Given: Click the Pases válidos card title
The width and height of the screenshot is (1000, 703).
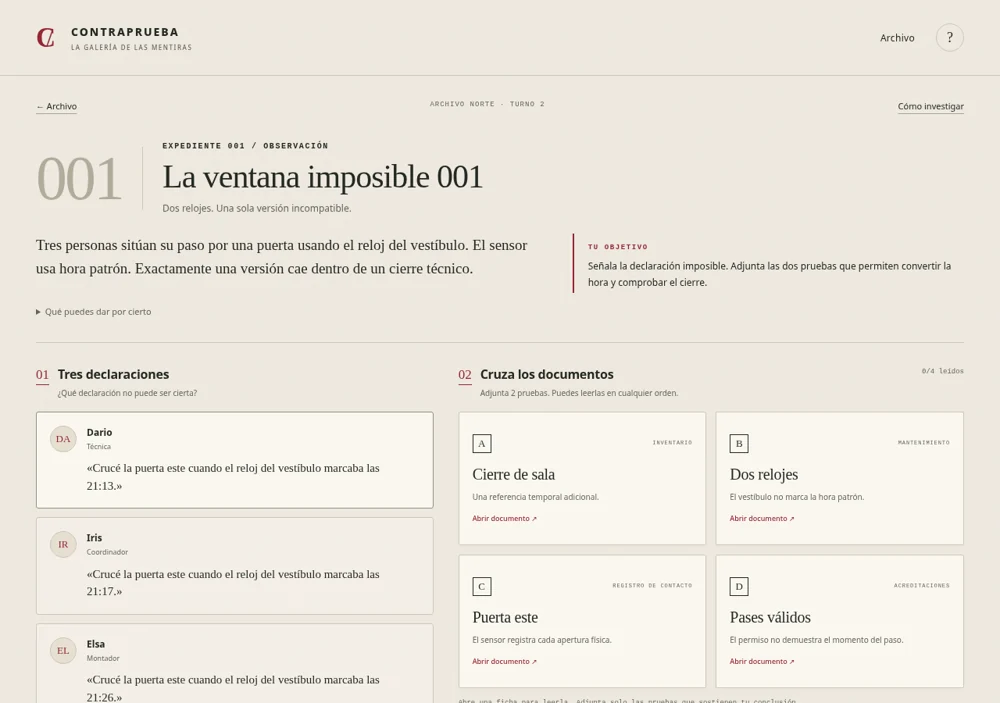Looking at the screenshot, I should tap(770, 618).
